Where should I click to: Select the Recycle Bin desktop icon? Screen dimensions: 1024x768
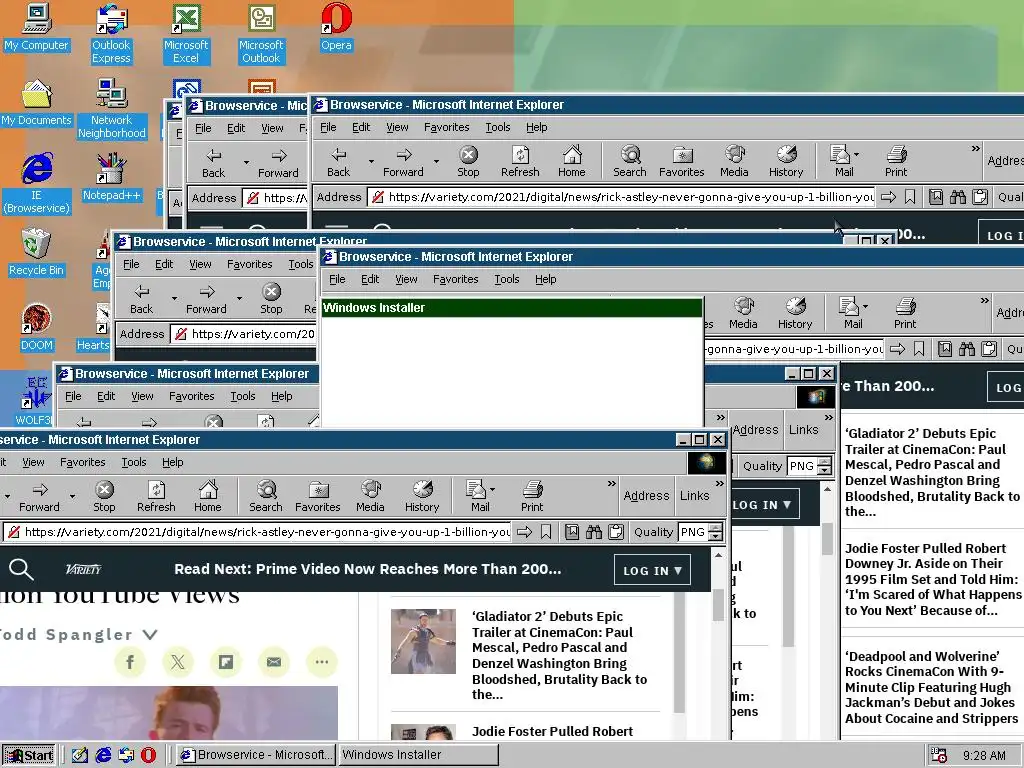(x=37, y=252)
